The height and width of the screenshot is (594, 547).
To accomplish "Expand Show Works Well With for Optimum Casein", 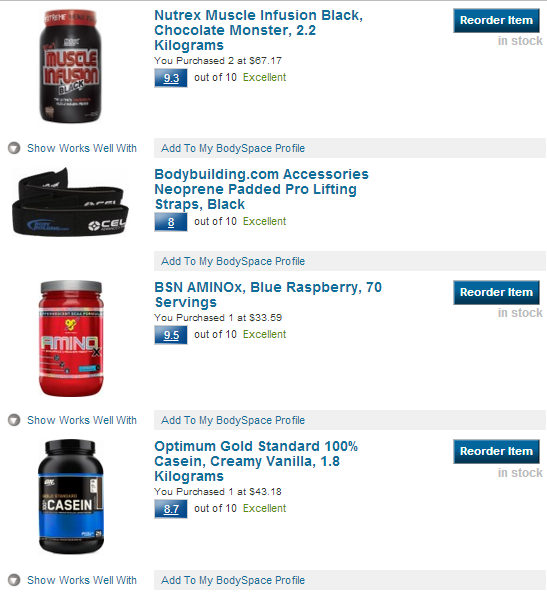I will (82, 580).
